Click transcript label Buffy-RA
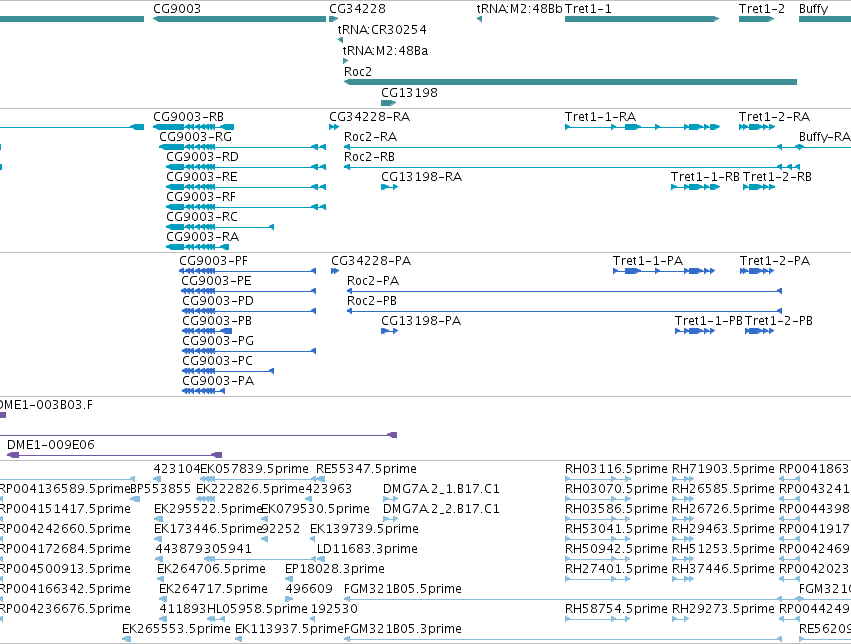Viewport: 851px width, 644px height. click(x=824, y=137)
